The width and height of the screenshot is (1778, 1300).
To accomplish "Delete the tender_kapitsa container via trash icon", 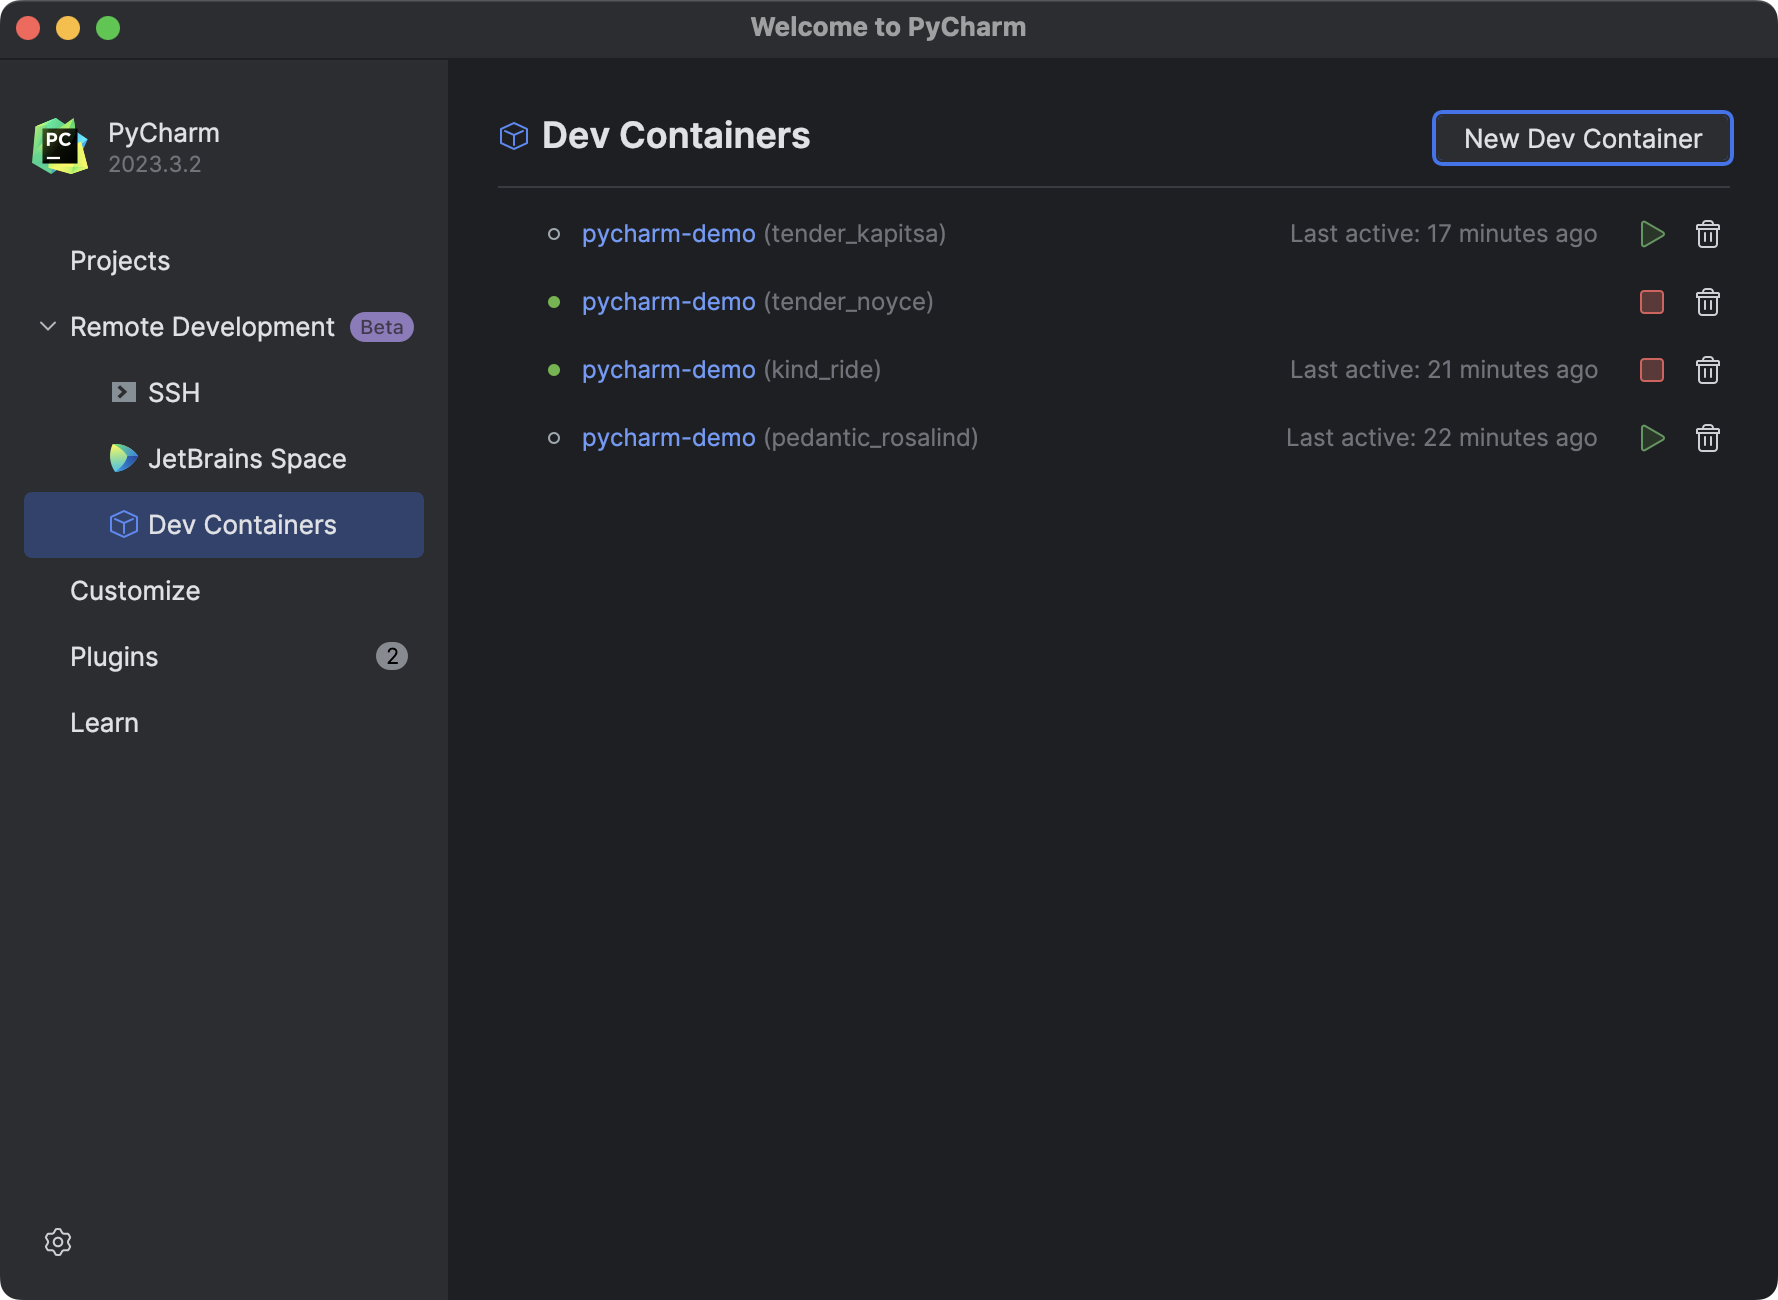I will 1708,234.
